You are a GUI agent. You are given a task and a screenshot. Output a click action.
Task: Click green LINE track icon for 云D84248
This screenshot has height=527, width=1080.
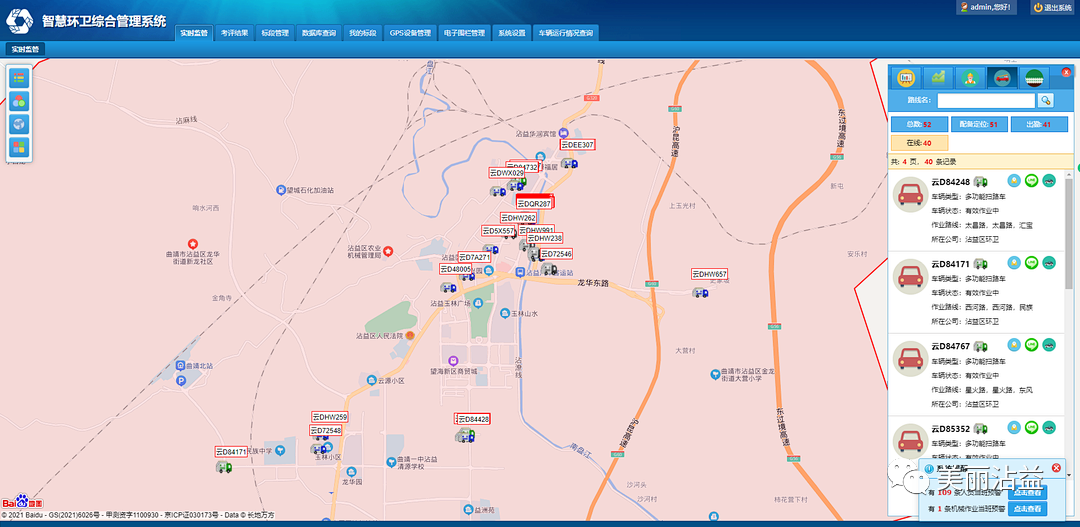1031,181
